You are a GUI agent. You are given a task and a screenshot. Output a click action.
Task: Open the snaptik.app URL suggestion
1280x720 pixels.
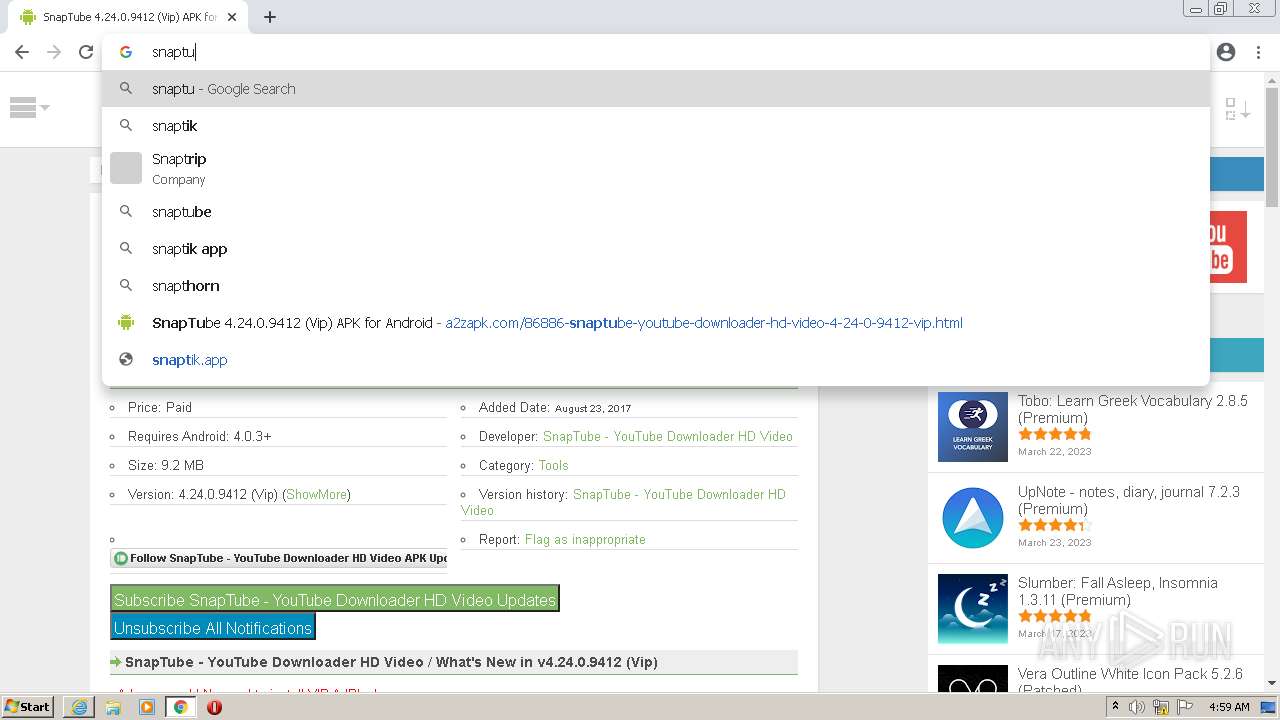click(656, 360)
